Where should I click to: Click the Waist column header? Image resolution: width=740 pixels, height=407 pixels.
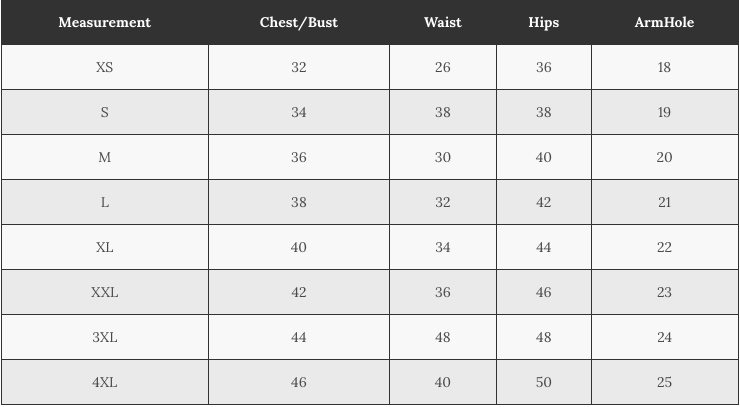tap(442, 22)
